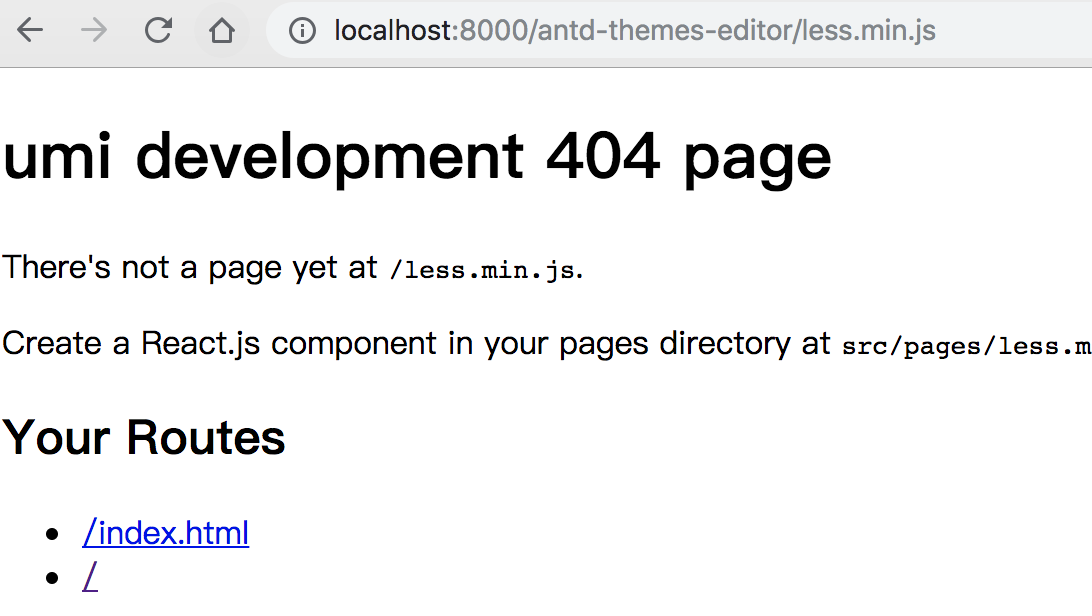Click the "Your Routes" heading
The height and width of the screenshot is (616, 1092).
point(144,438)
